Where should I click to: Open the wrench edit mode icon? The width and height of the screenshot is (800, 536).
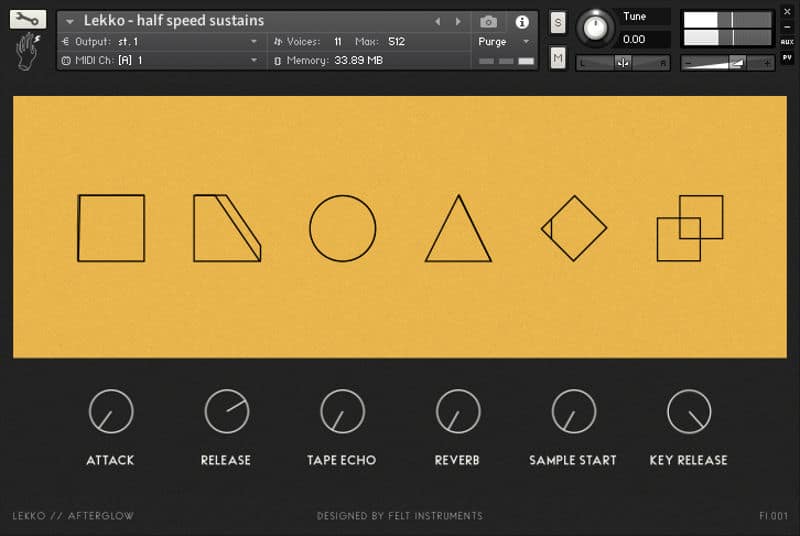[x=28, y=19]
